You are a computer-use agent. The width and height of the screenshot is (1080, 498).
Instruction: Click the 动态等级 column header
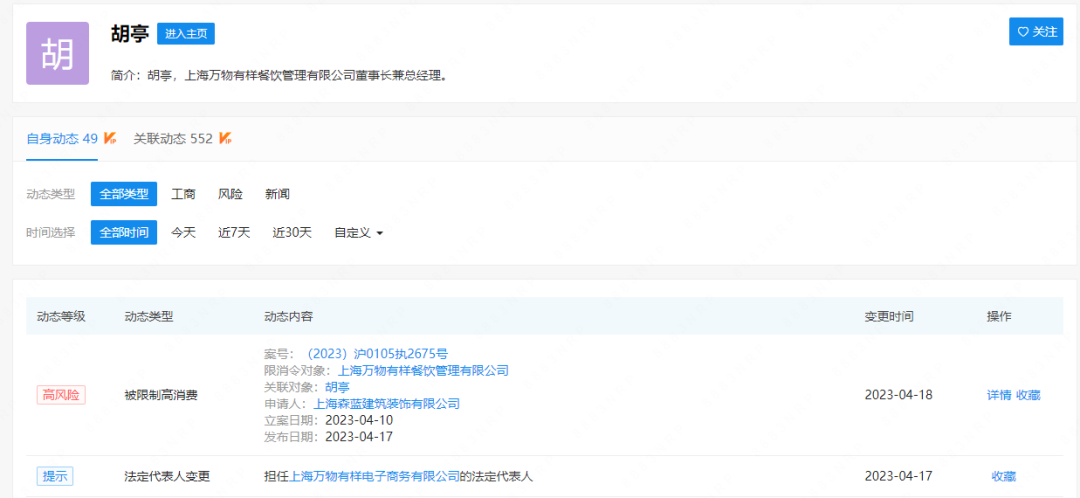coord(61,316)
